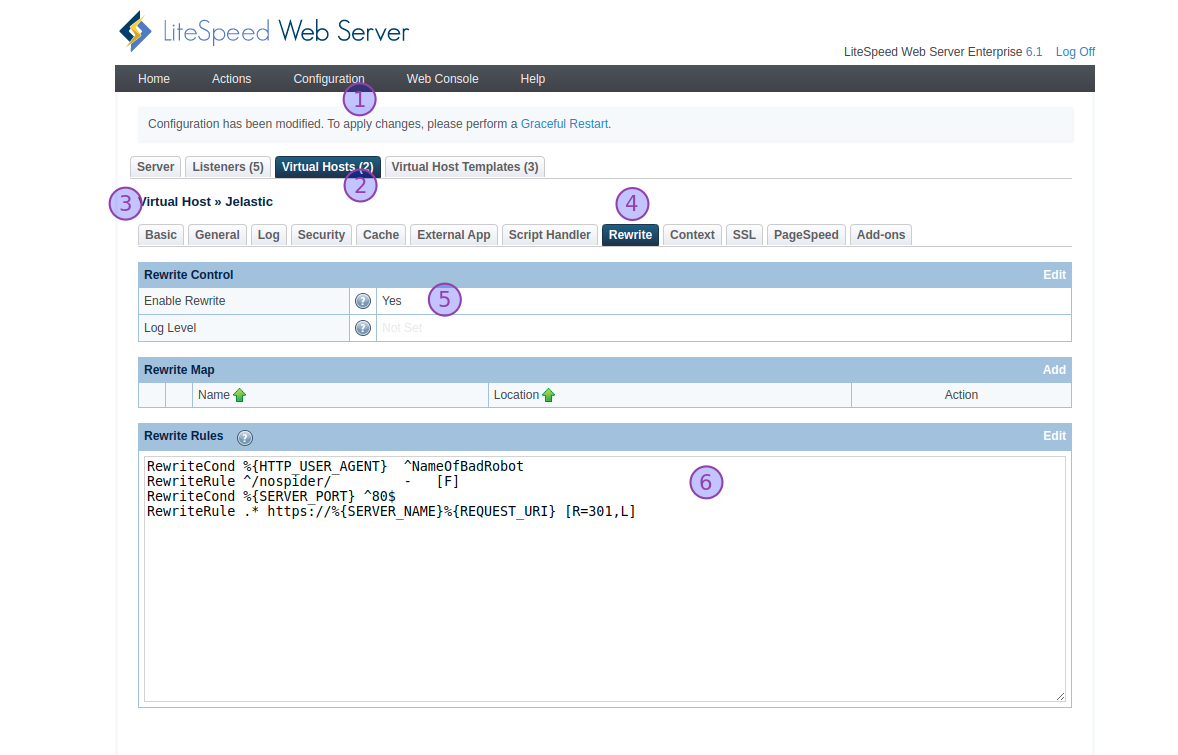This screenshot has width=1178, height=755.
Task: Edit the Rewrite Control section
Action: pyautogui.click(x=1054, y=275)
